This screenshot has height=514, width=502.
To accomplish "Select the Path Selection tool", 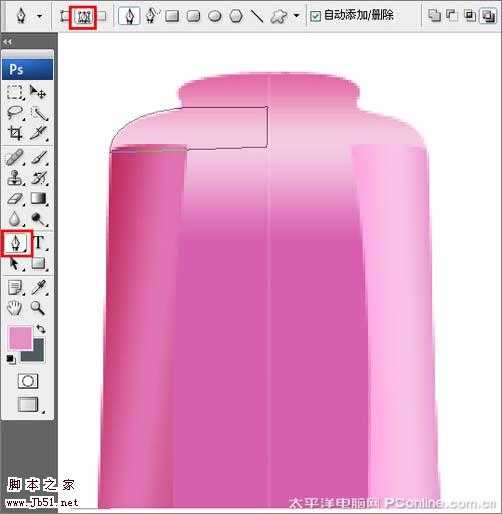I will (x=14, y=264).
